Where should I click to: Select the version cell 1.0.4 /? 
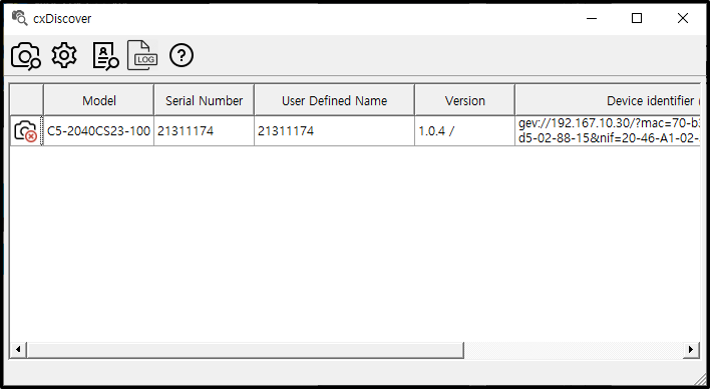pyautogui.click(x=465, y=131)
